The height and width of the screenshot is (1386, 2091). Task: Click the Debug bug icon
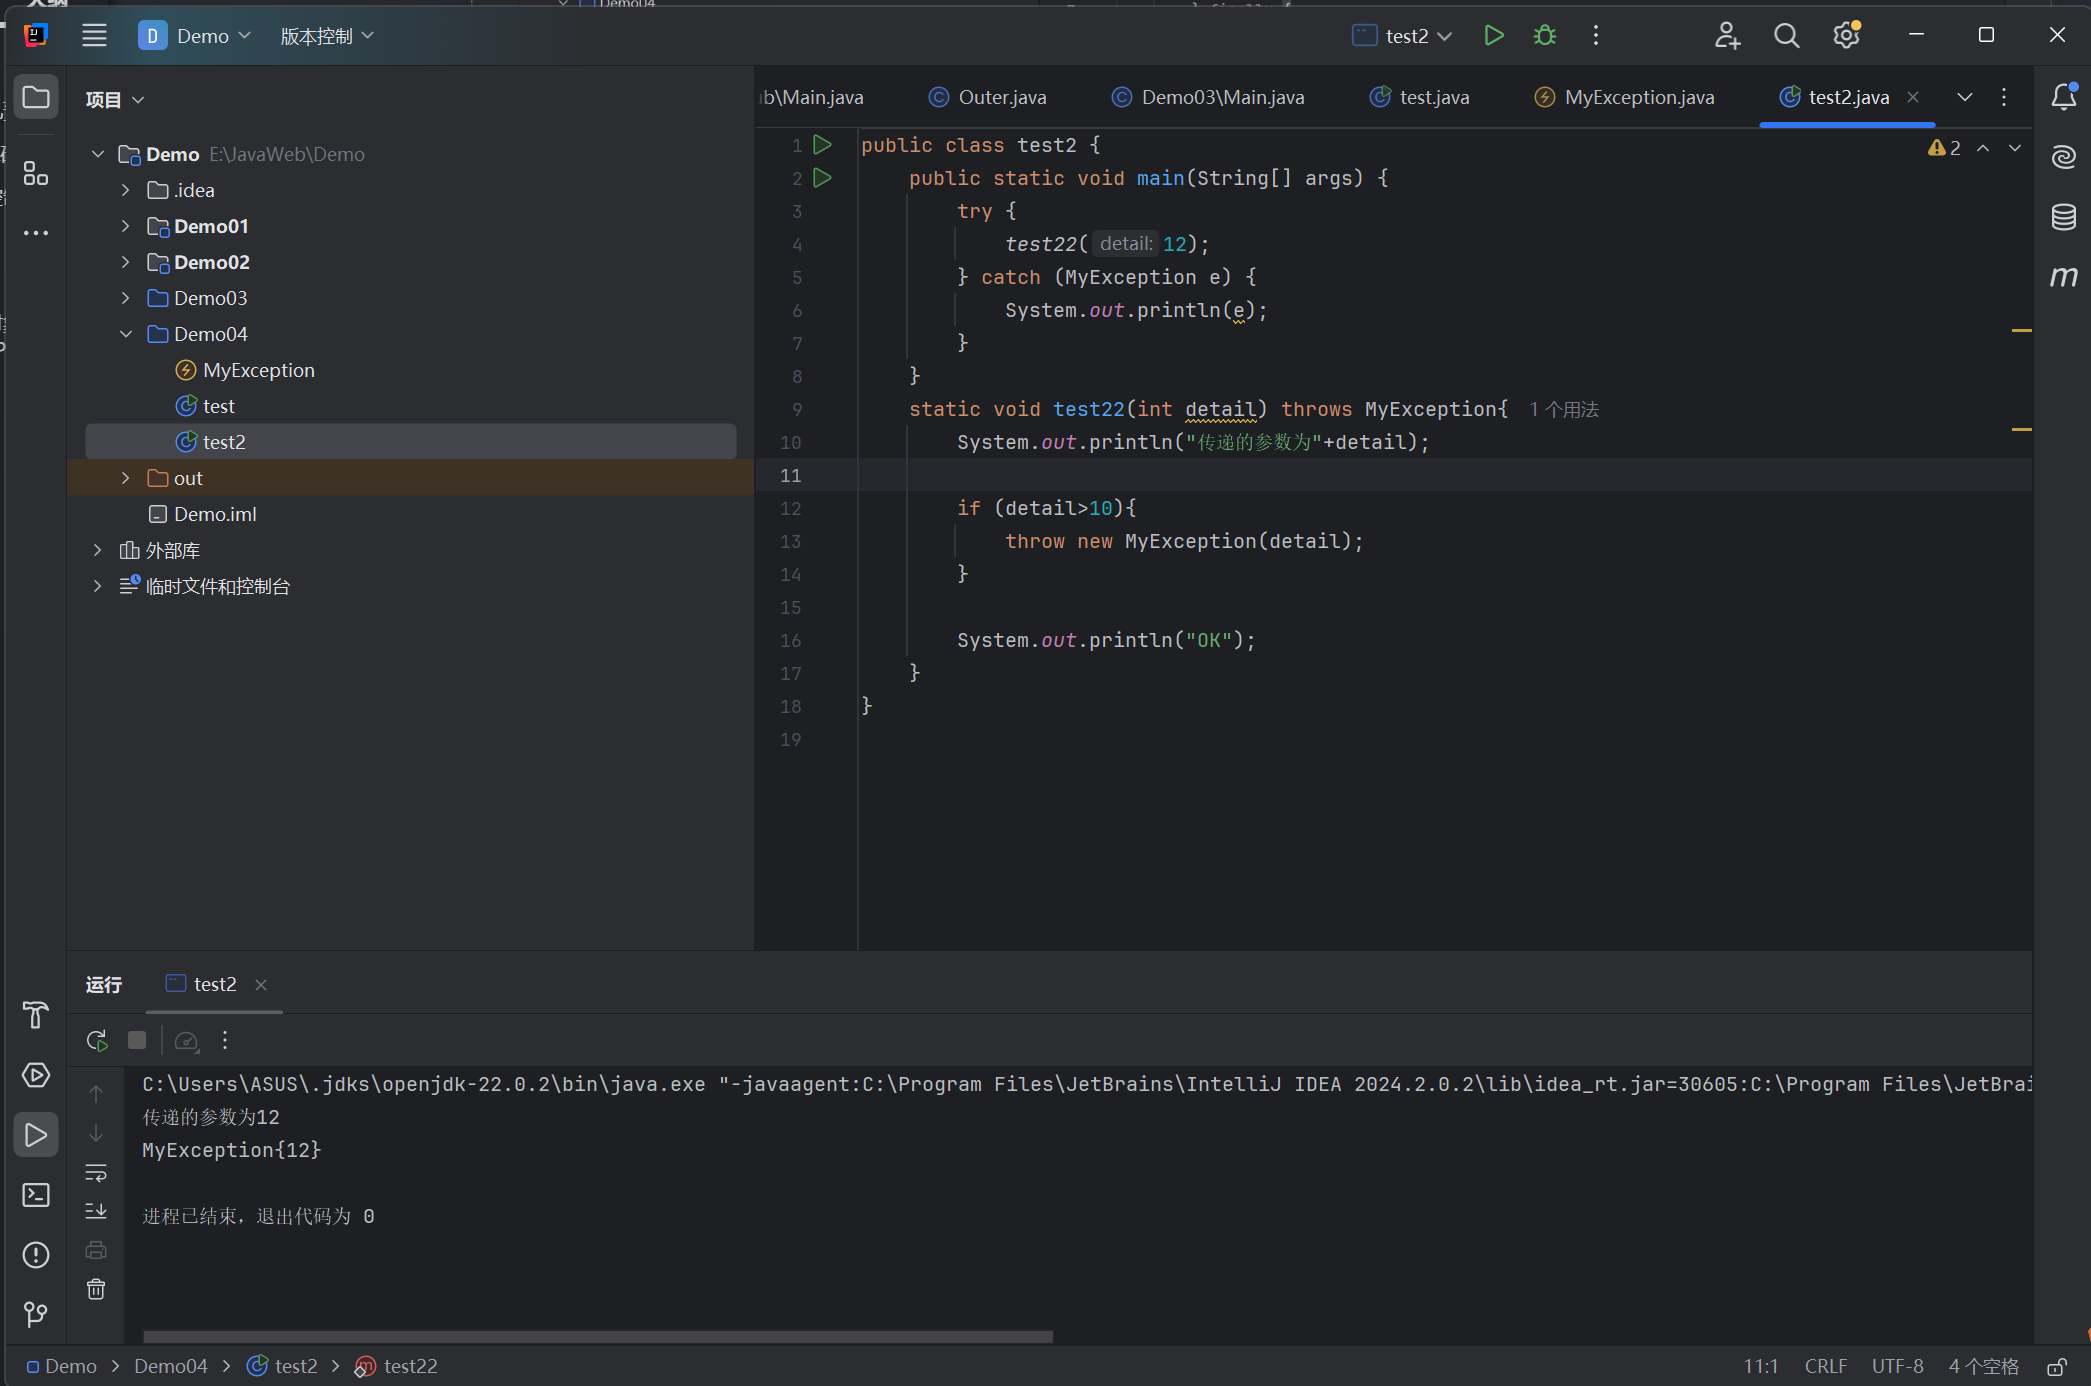click(1545, 36)
